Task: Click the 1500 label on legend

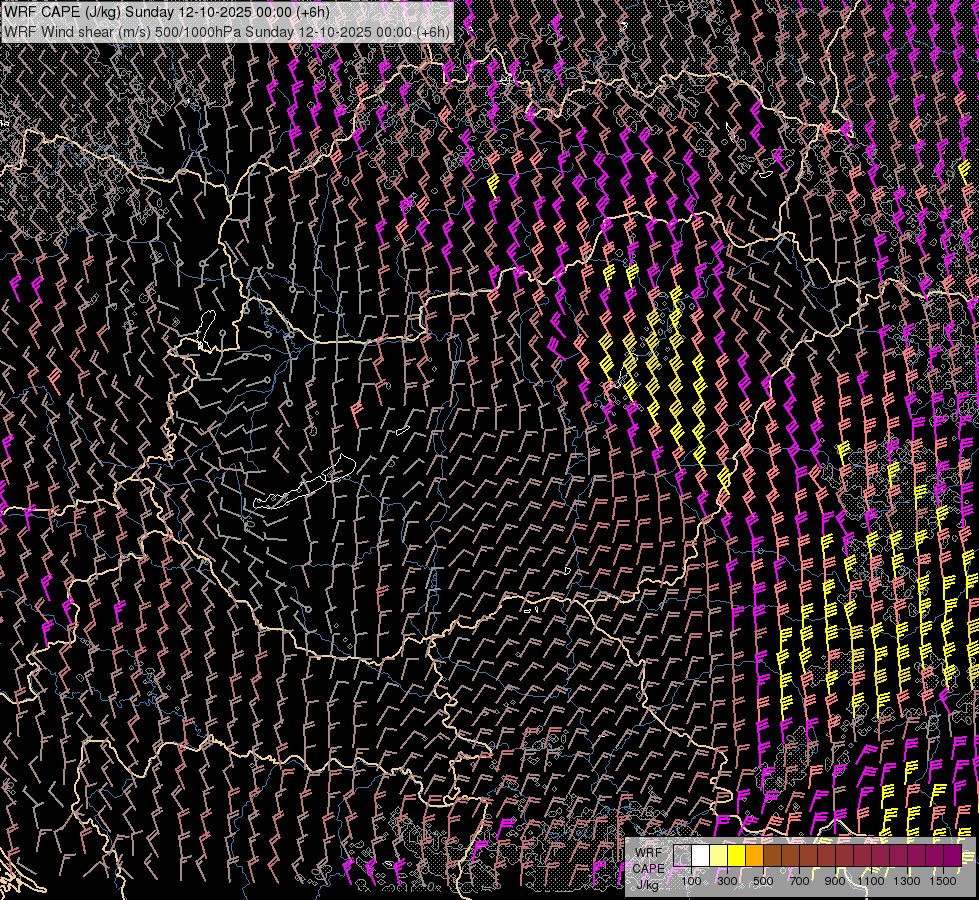Action: [943, 881]
